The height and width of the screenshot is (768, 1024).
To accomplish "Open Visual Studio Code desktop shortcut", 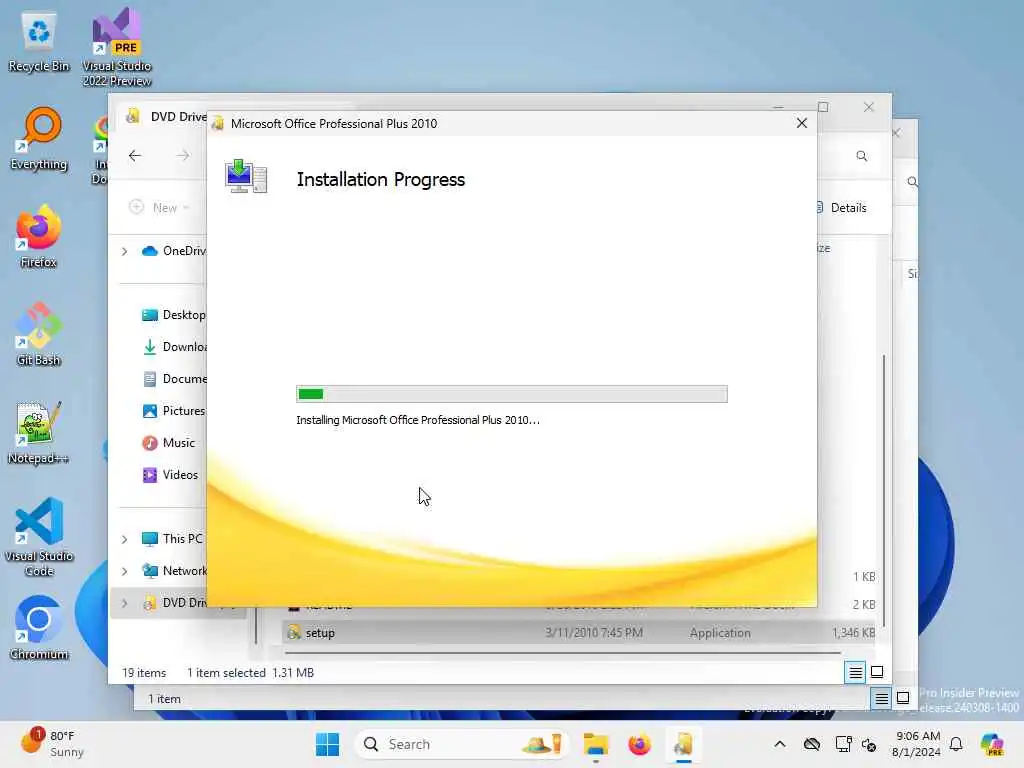I will tap(39, 537).
